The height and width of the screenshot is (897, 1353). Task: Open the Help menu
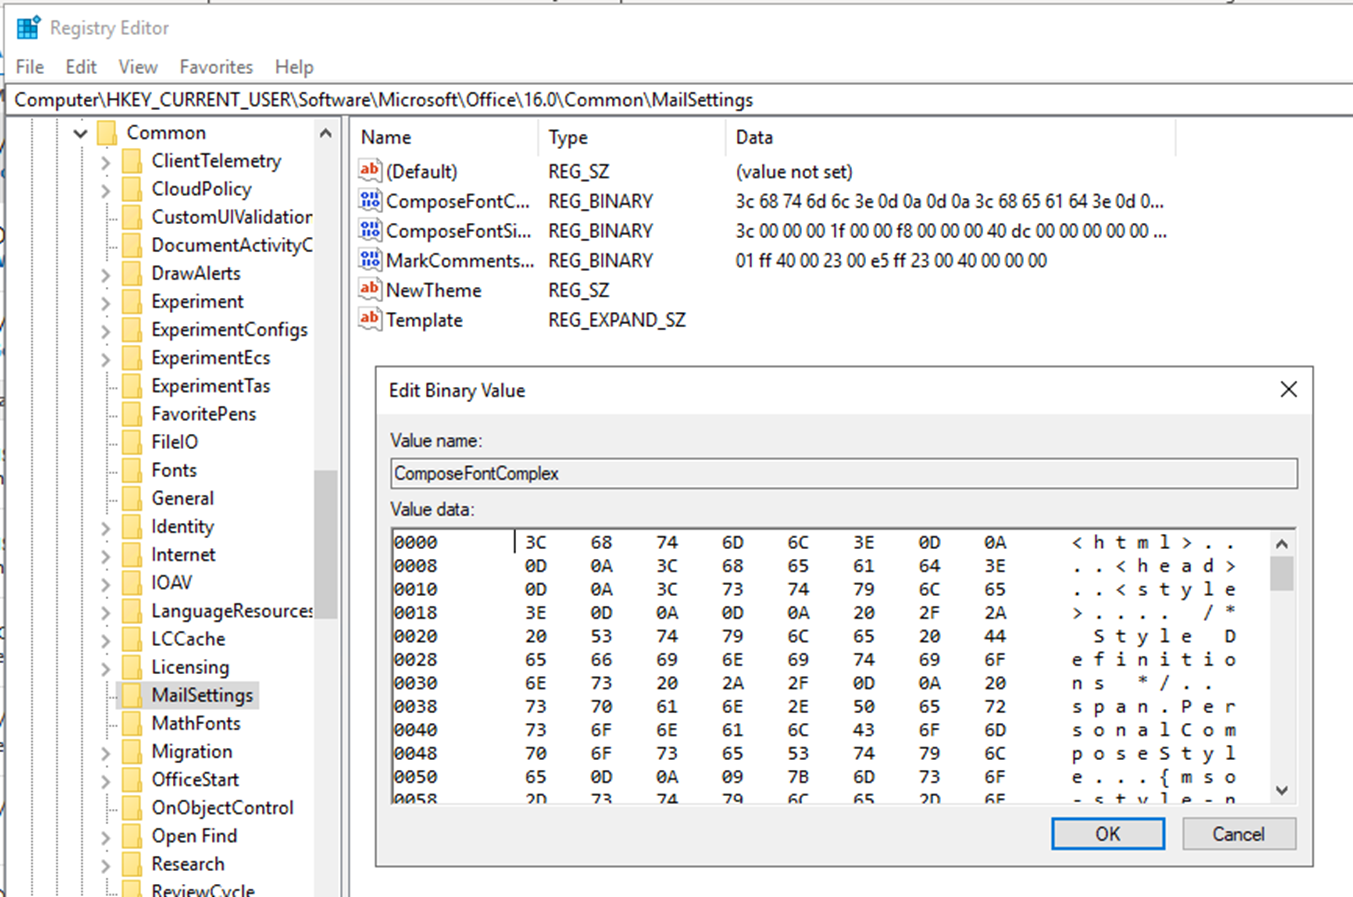294,67
